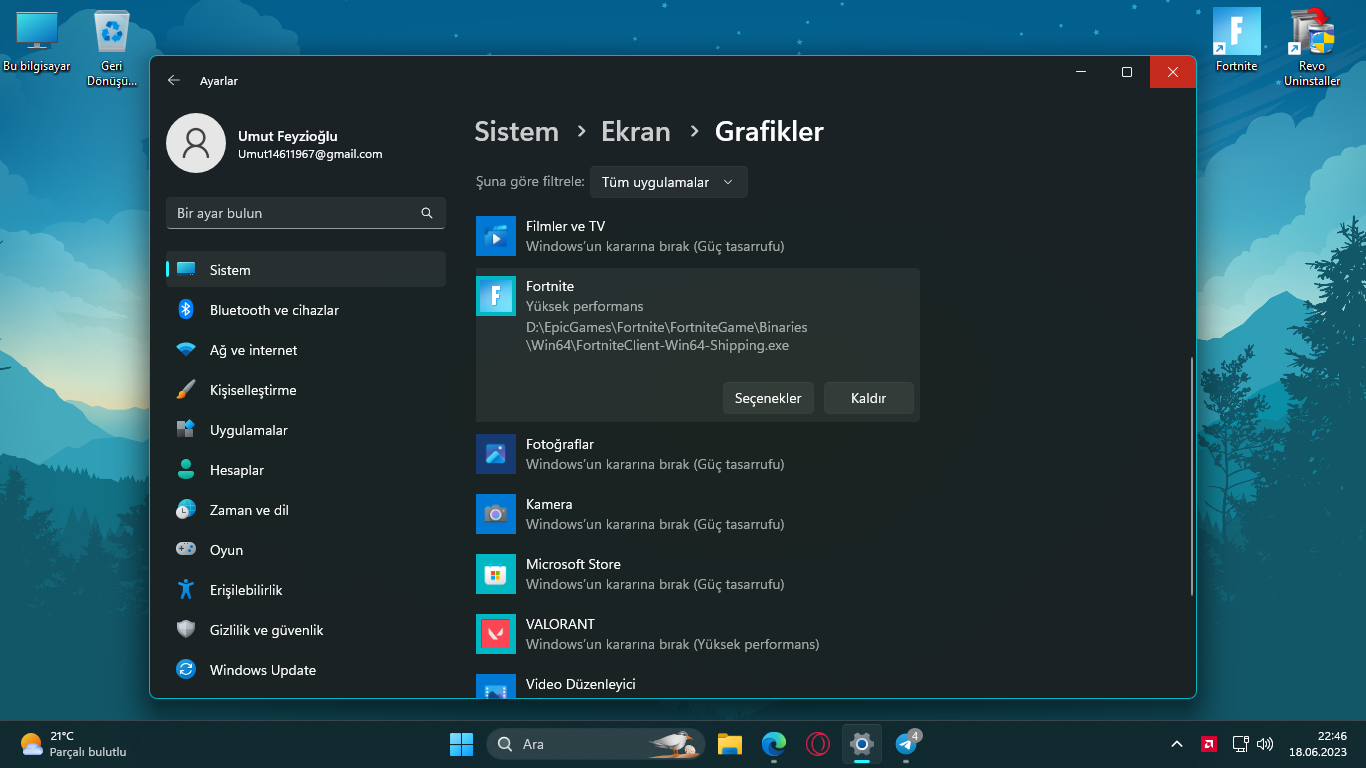Click the Ekran breadcrumb link
1366x768 pixels.
[x=635, y=131]
